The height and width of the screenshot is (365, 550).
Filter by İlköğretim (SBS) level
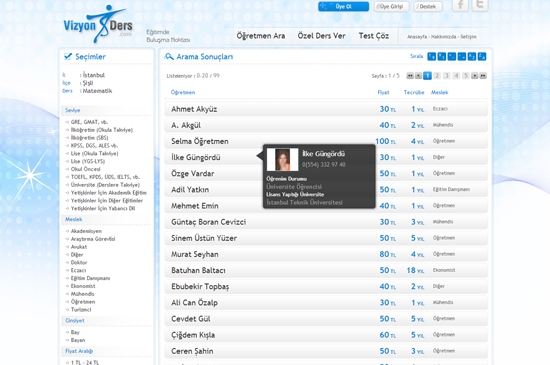coord(89,138)
